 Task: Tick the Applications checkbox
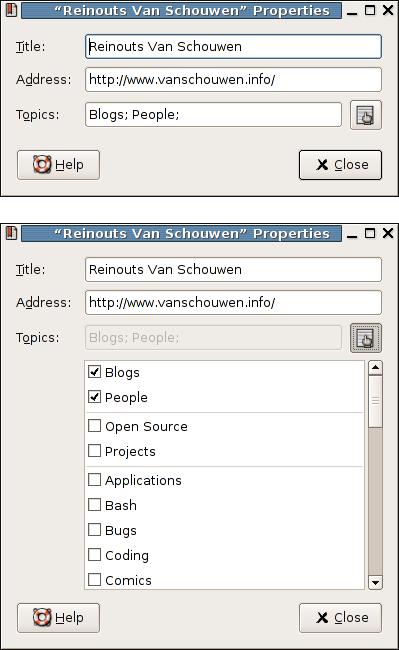pyautogui.click(x=94, y=480)
